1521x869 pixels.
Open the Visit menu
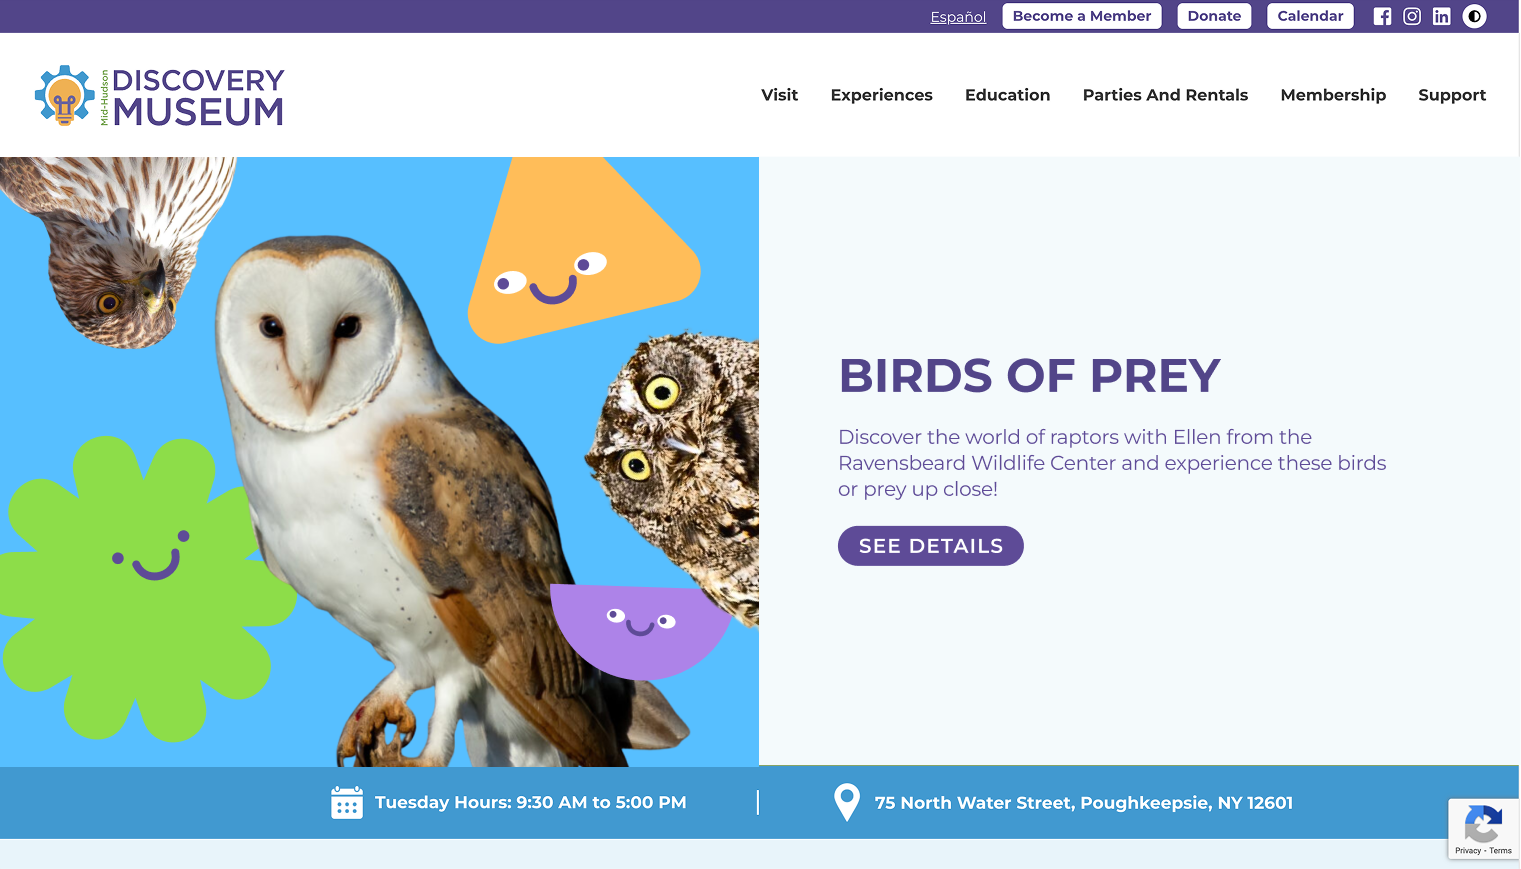pos(779,95)
